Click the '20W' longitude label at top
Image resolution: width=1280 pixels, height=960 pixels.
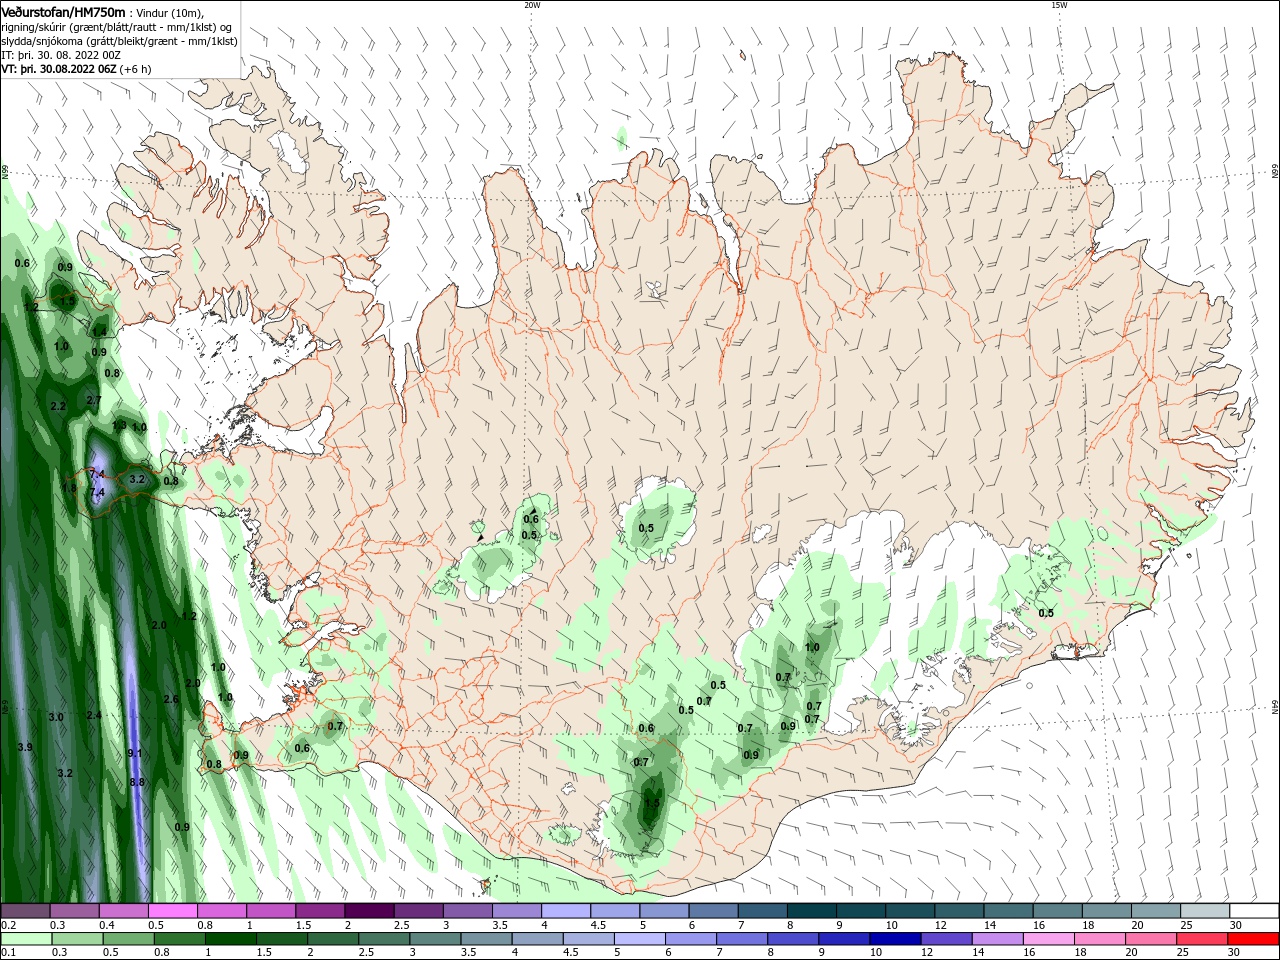click(532, 5)
